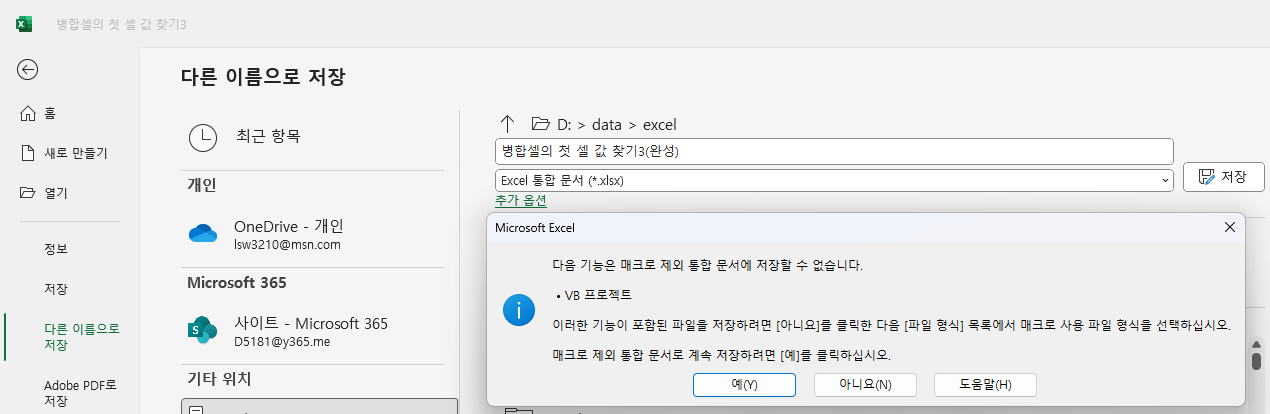Click 도움말(H) in the Excel dialog
Screen dimensions: 1270x414
[985, 385]
